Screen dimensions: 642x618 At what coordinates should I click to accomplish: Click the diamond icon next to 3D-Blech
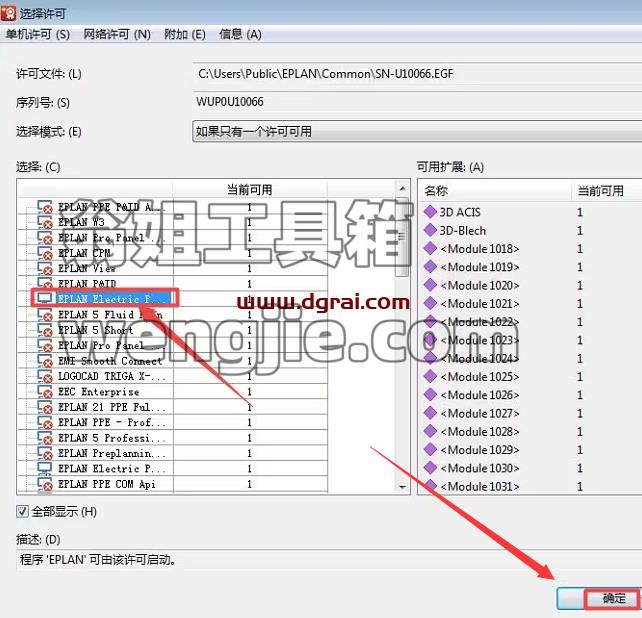click(430, 230)
